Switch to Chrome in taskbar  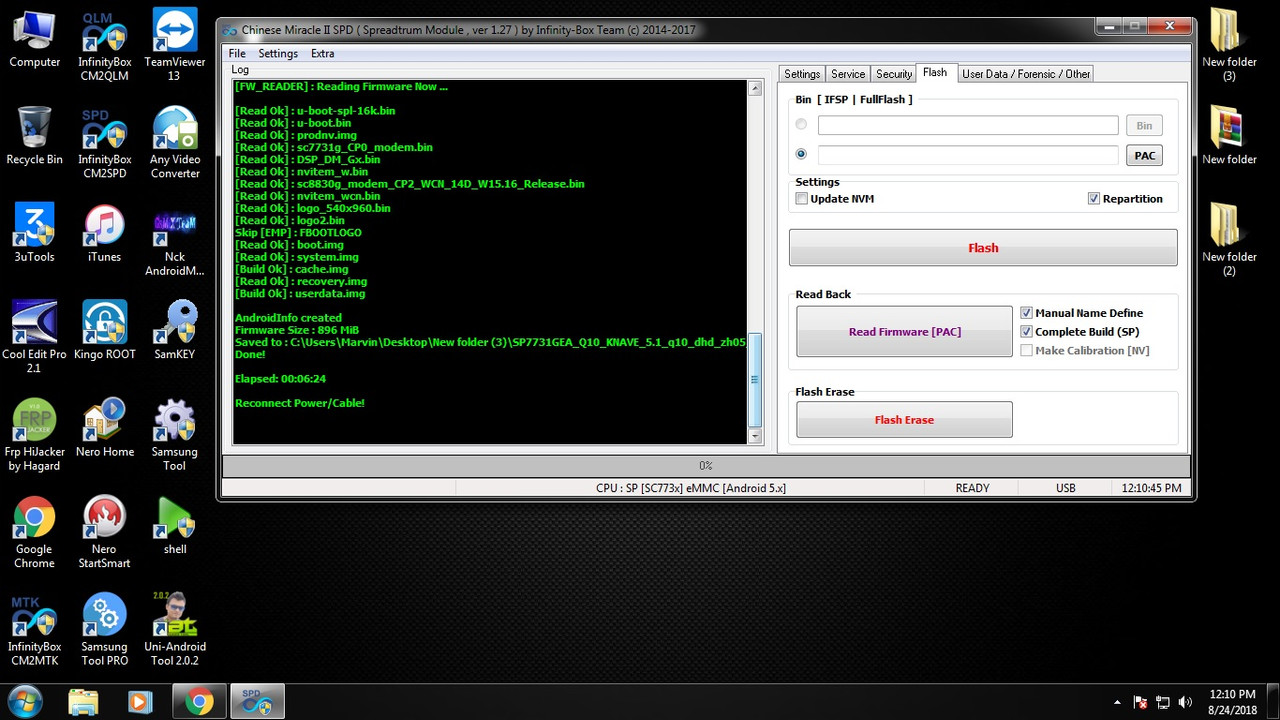199,702
